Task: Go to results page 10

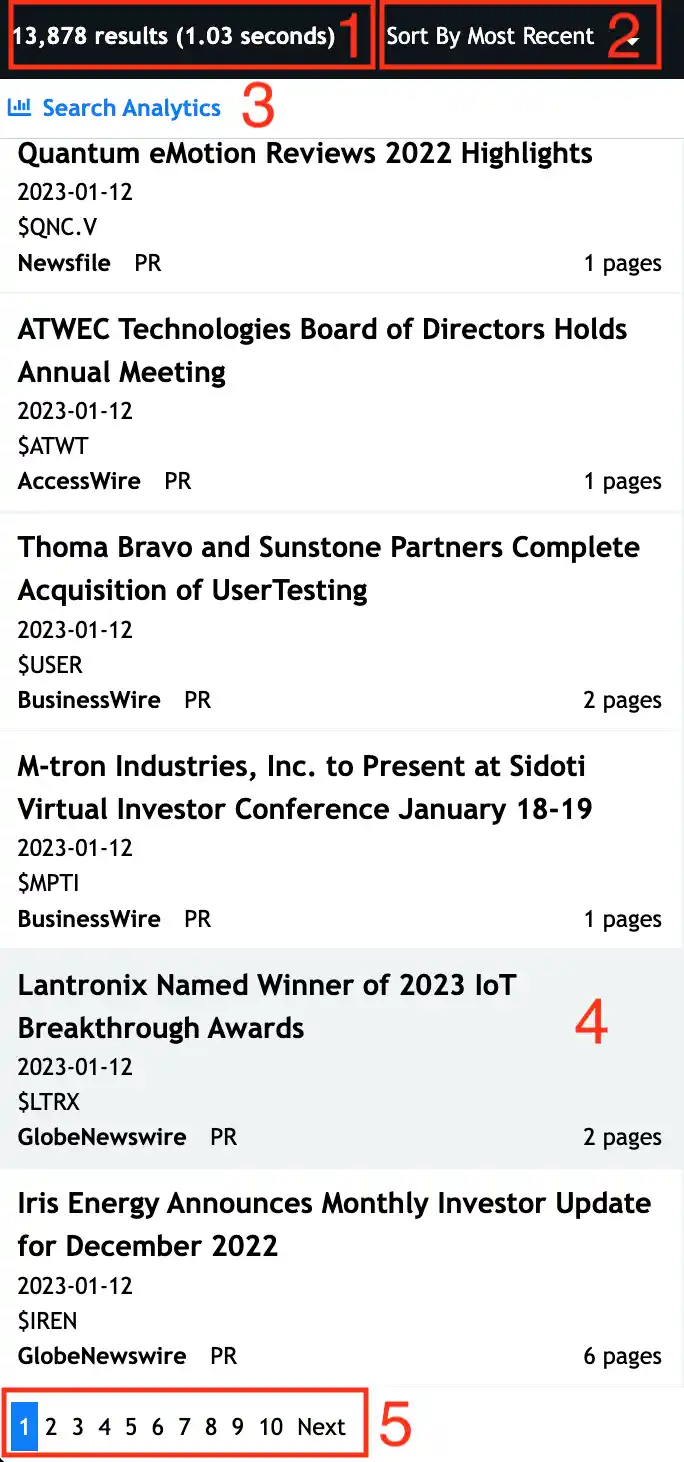Action: pyautogui.click(x=271, y=1427)
